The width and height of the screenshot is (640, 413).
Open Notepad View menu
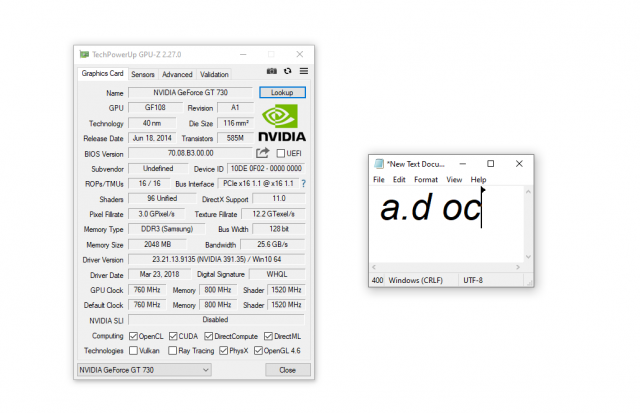click(x=454, y=180)
